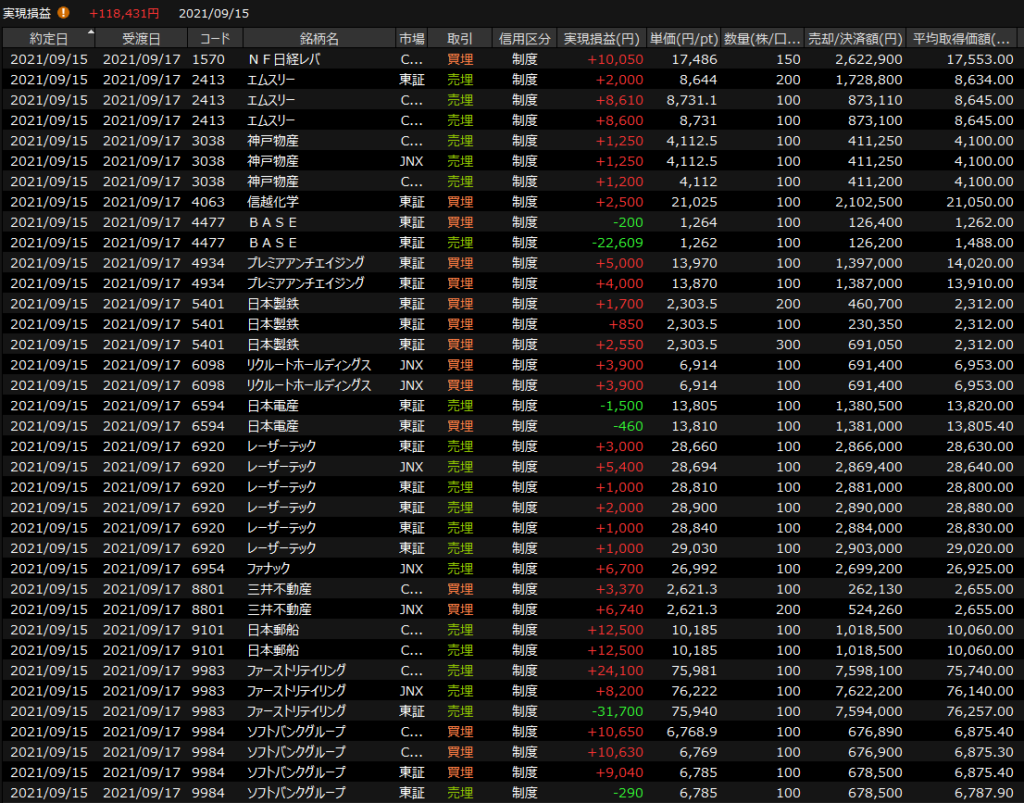Click the 市場 column header
Image resolution: width=1024 pixels, height=803 pixels.
[x=411, y=39]
